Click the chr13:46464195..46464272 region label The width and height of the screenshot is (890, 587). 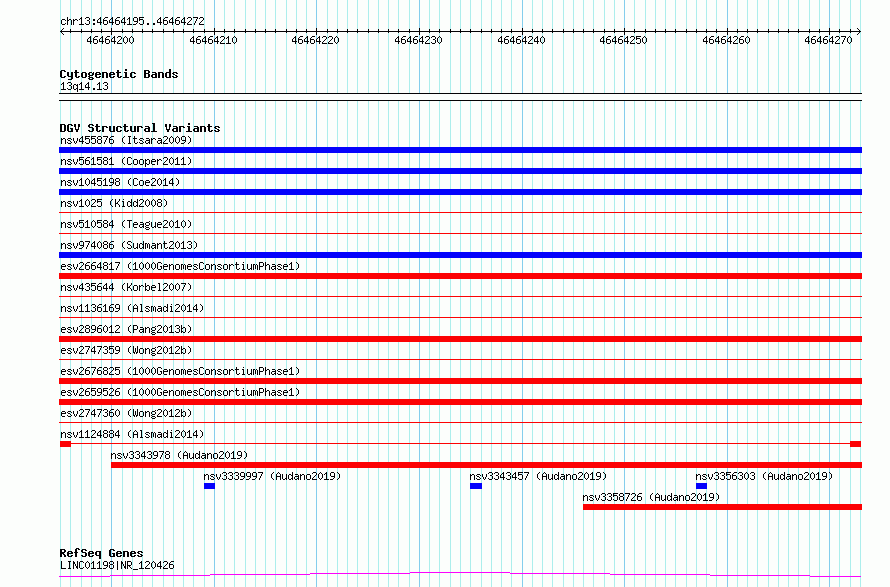132,22
